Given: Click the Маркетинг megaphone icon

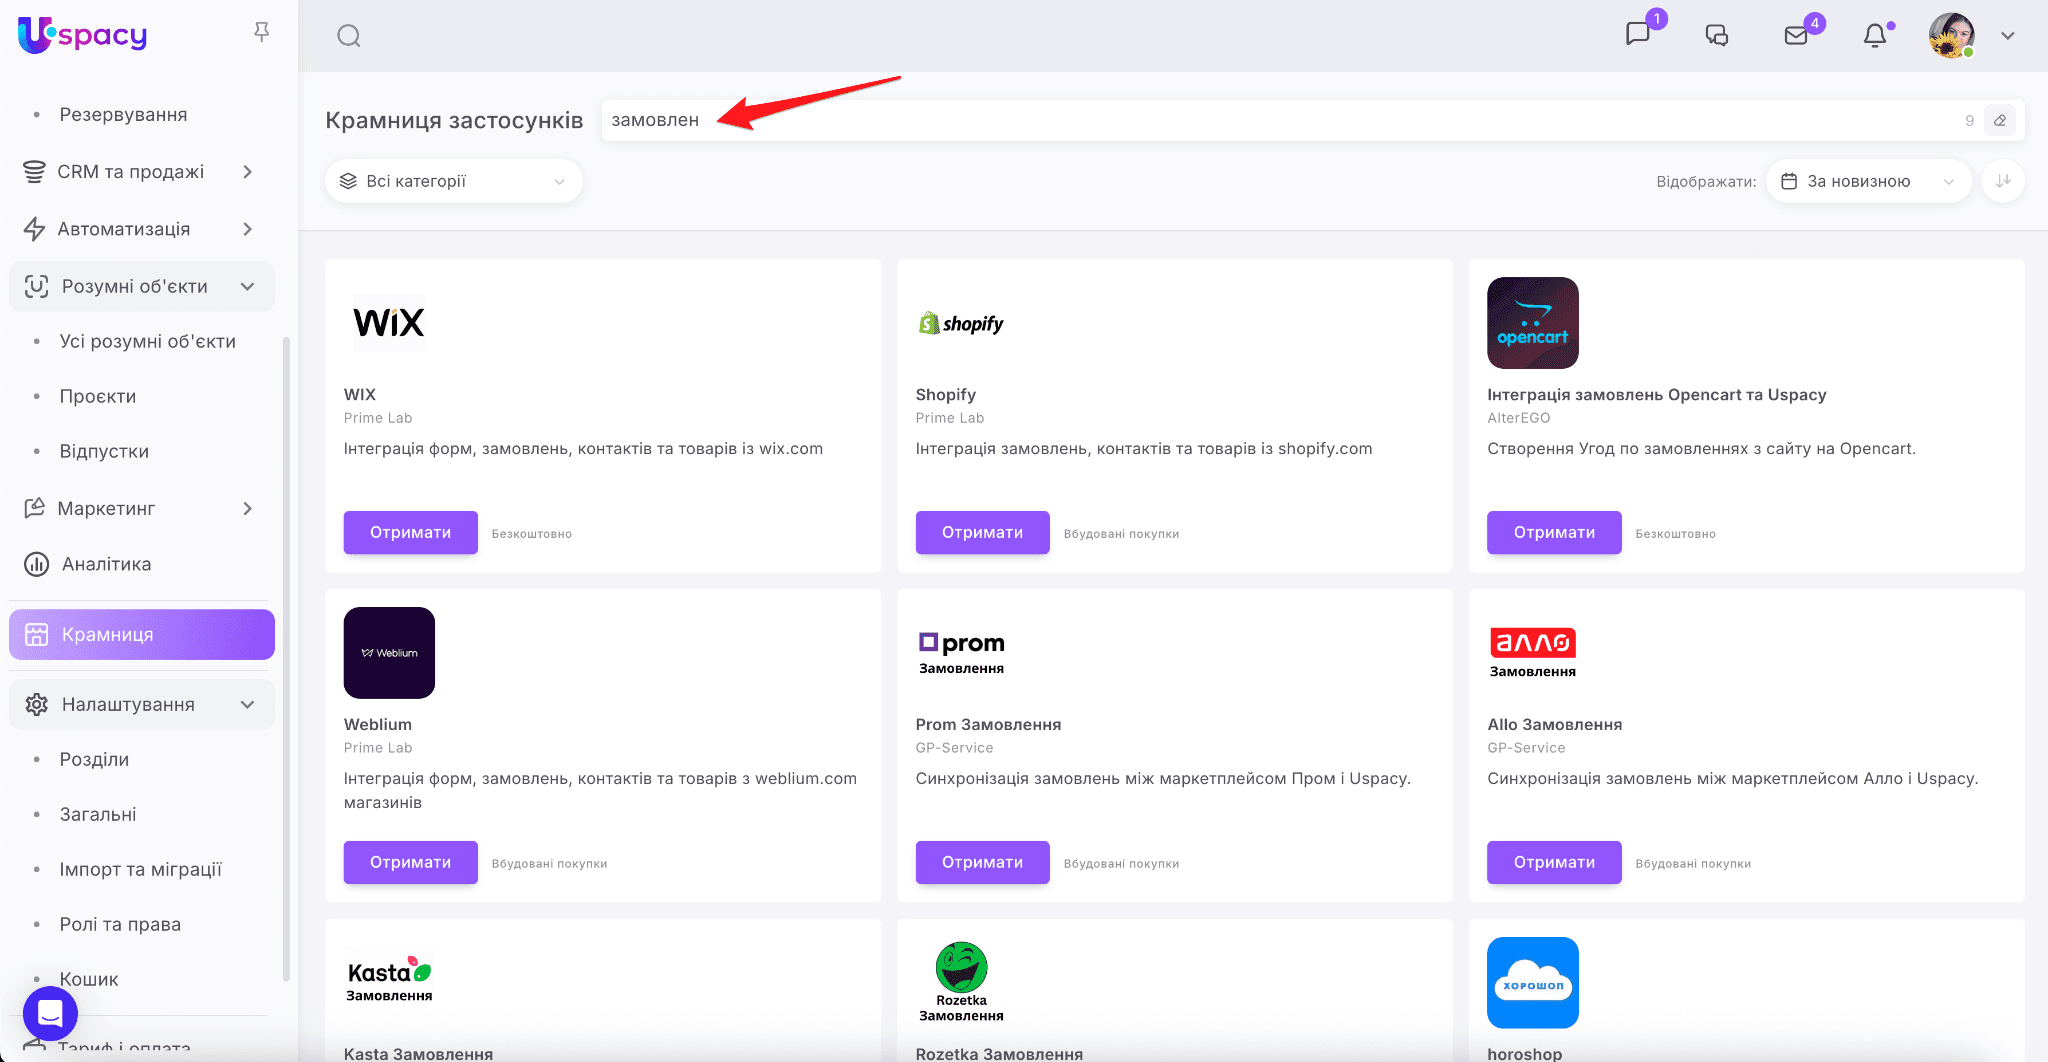Looking at the screenshot, I should coord(34,508).
